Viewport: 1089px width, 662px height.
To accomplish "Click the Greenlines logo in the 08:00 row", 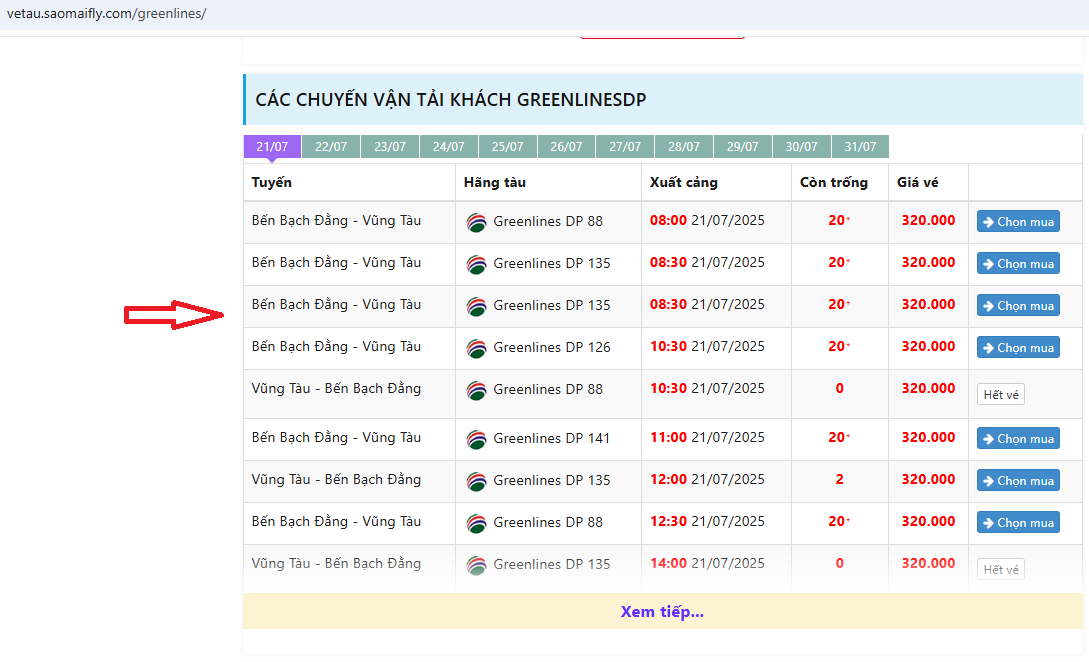I will [x=476, y=222].
